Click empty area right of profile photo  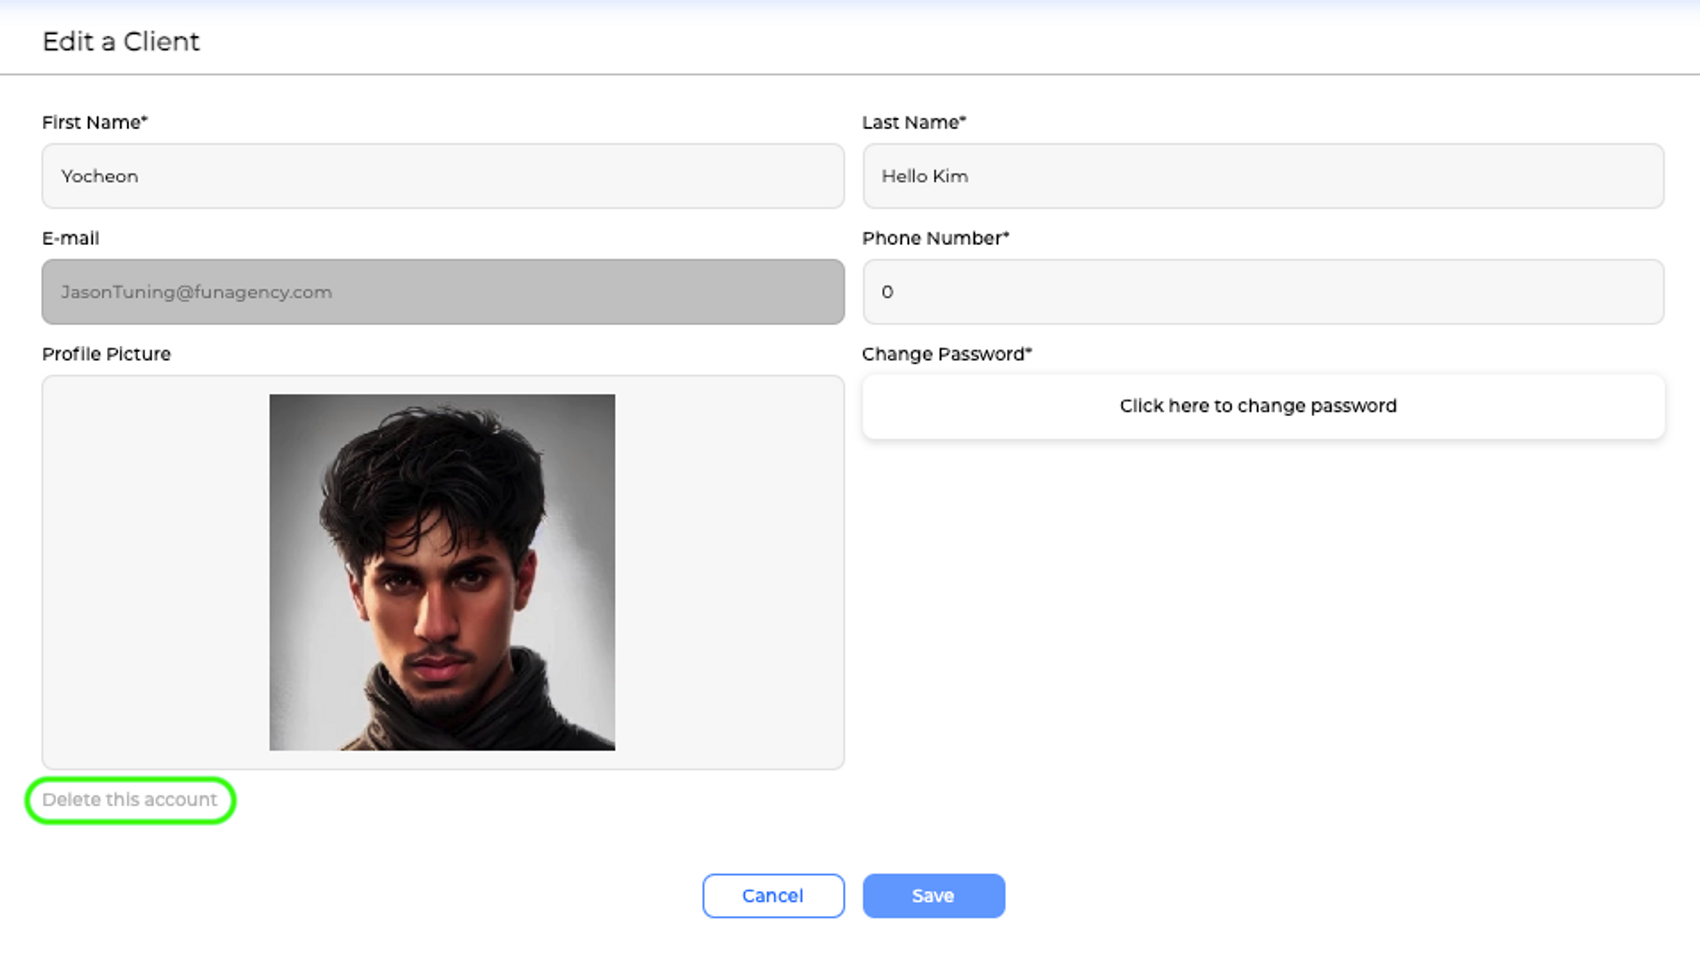pyautogui.click(x=729, y=572)
